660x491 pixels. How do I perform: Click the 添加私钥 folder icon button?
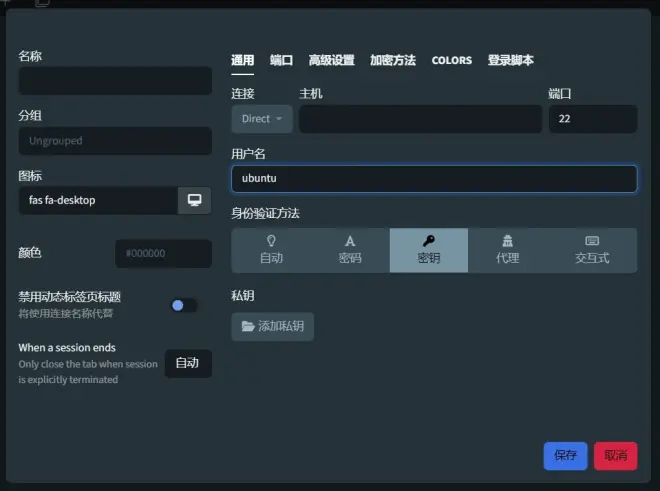[x=273, y=327]
